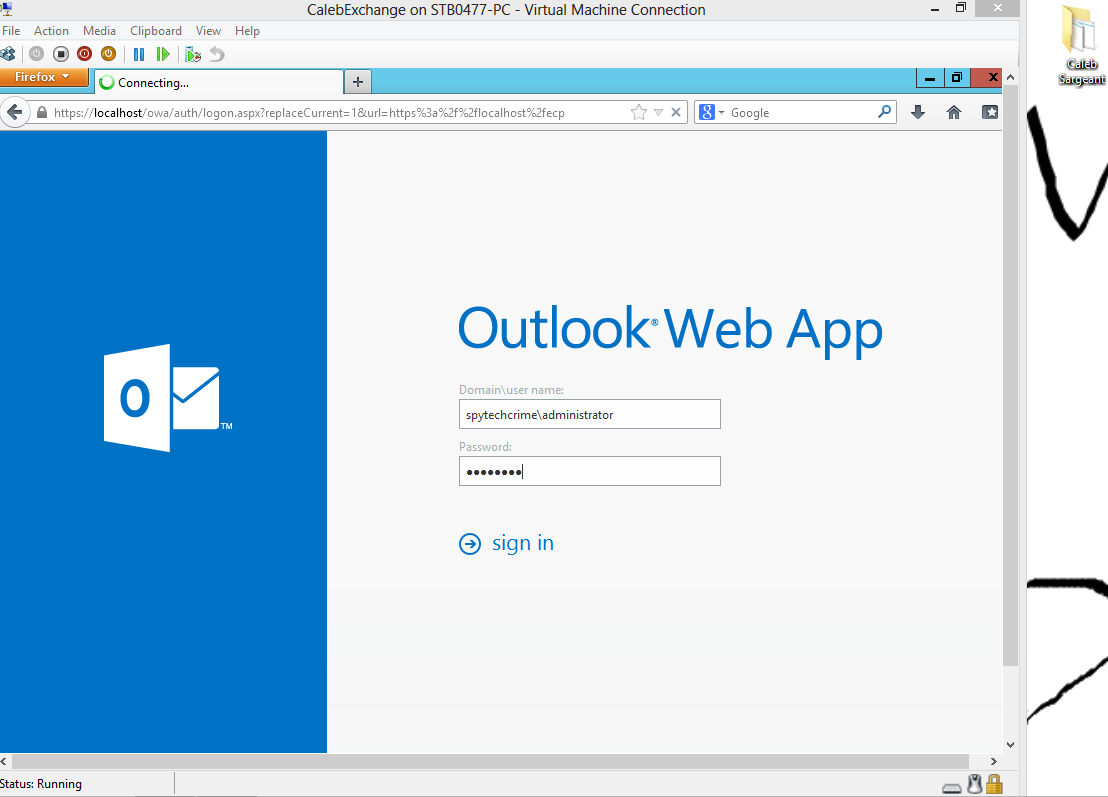
Task: Open the orange Firefox menu button
Action: (x=43, y=77)
